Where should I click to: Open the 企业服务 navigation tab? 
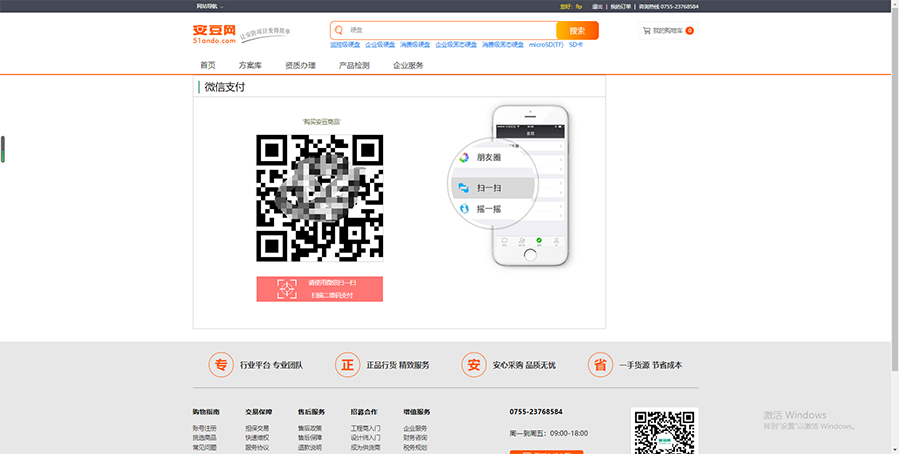coord(408,65)
